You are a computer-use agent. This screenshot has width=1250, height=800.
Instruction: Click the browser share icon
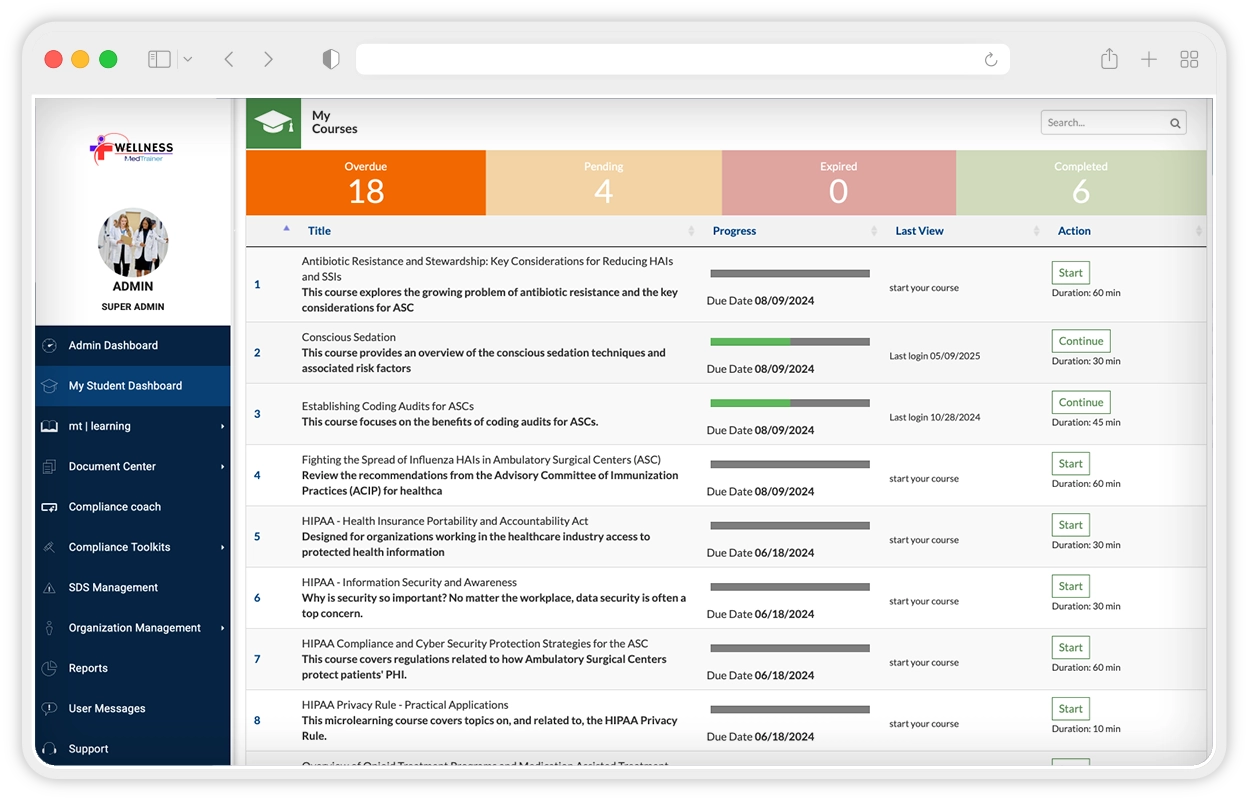pos(1109,60)
